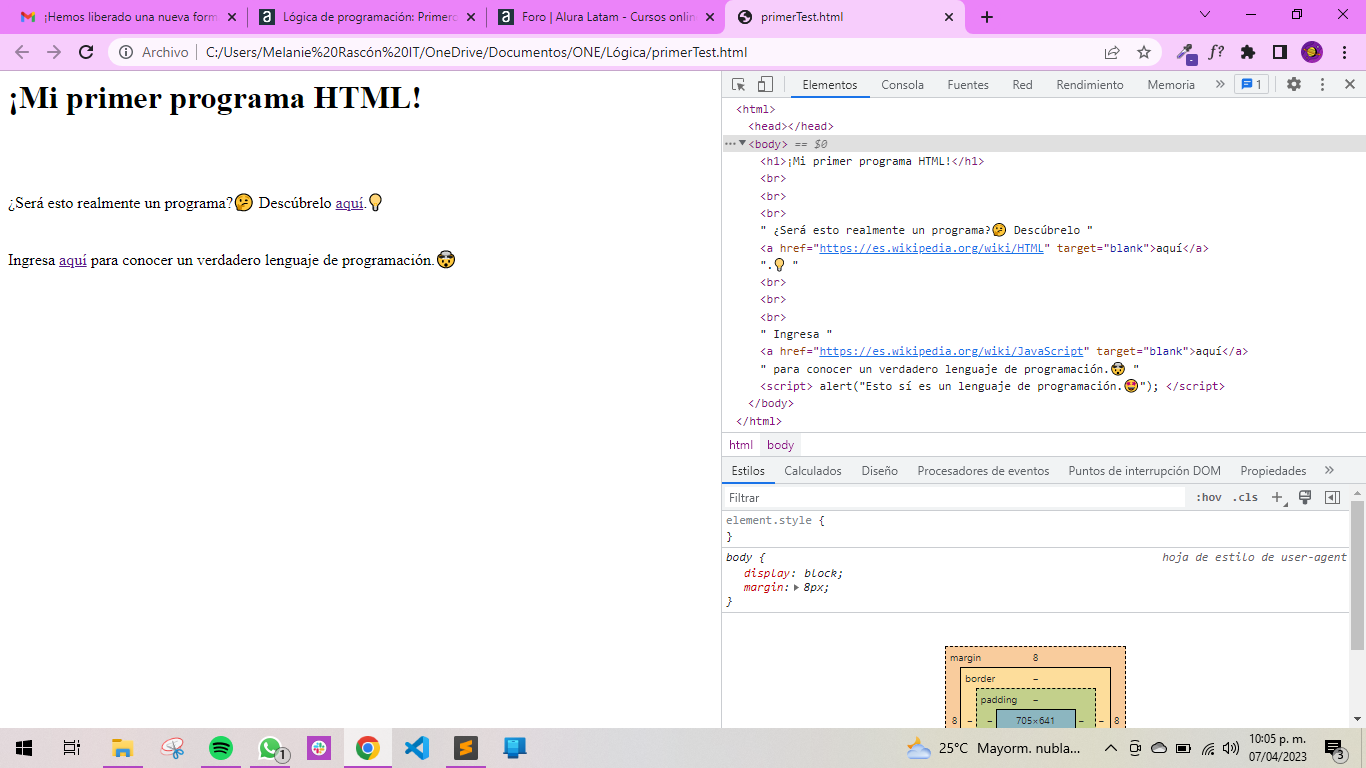
Task: Select the html opening tag in DOM tree
Action: pyautogui.click(x=755, y=109)
